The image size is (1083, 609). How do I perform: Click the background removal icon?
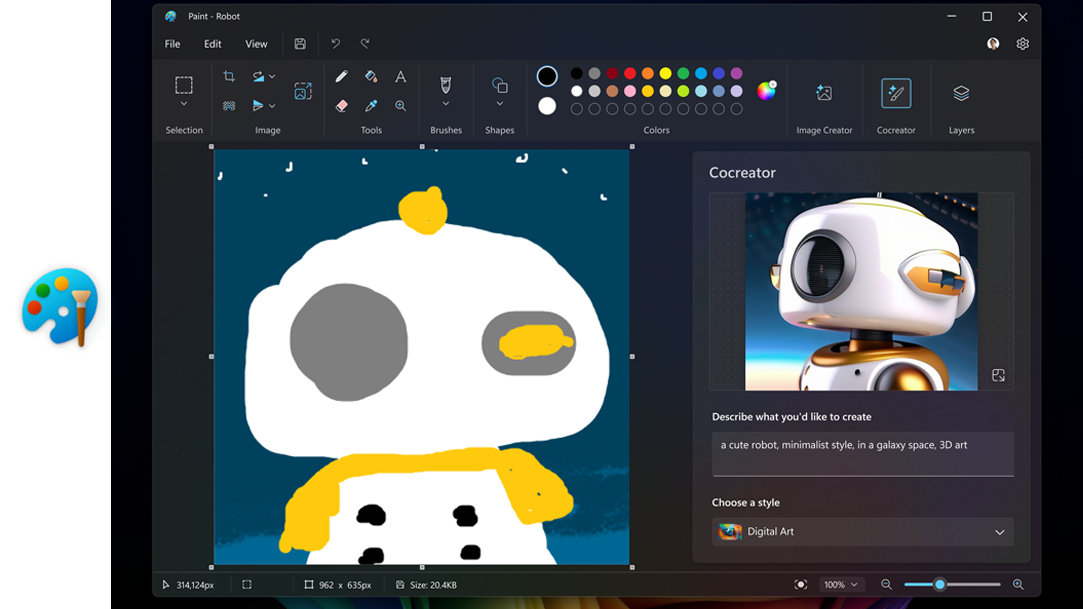229,106
